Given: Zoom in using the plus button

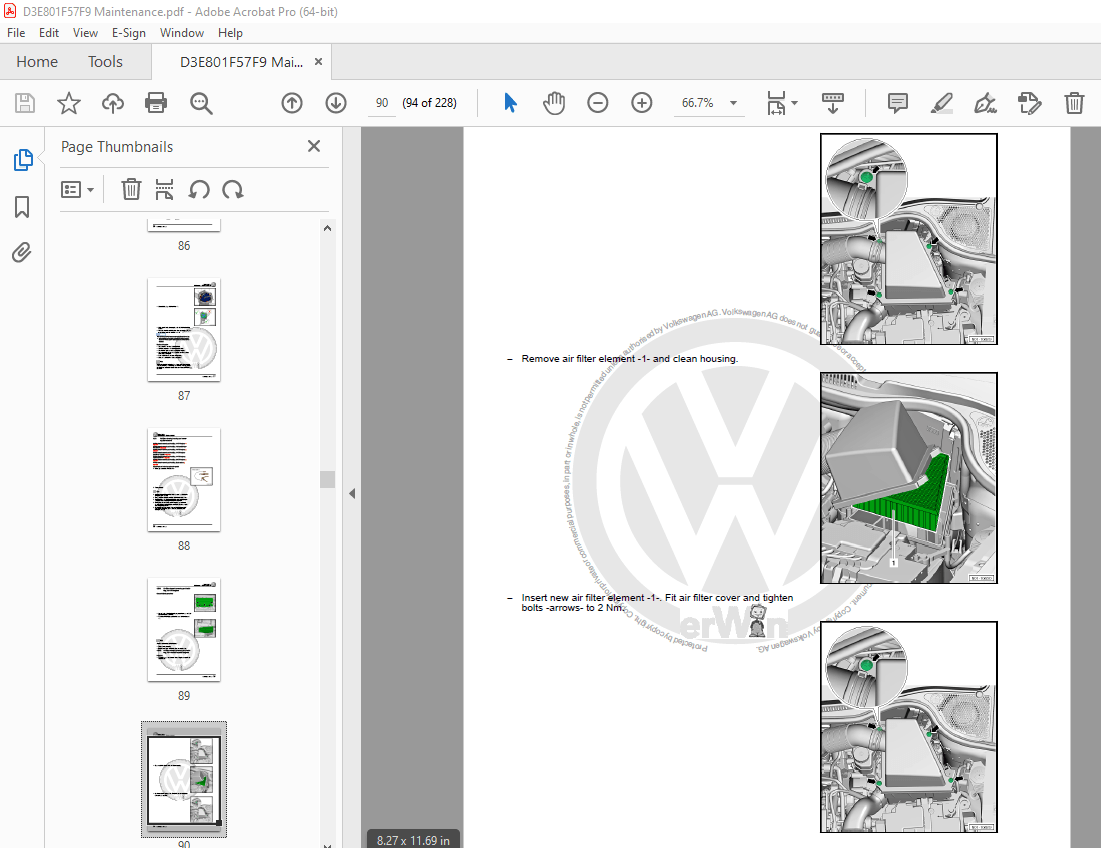Looking at the screenshot, I should point(641,103).
